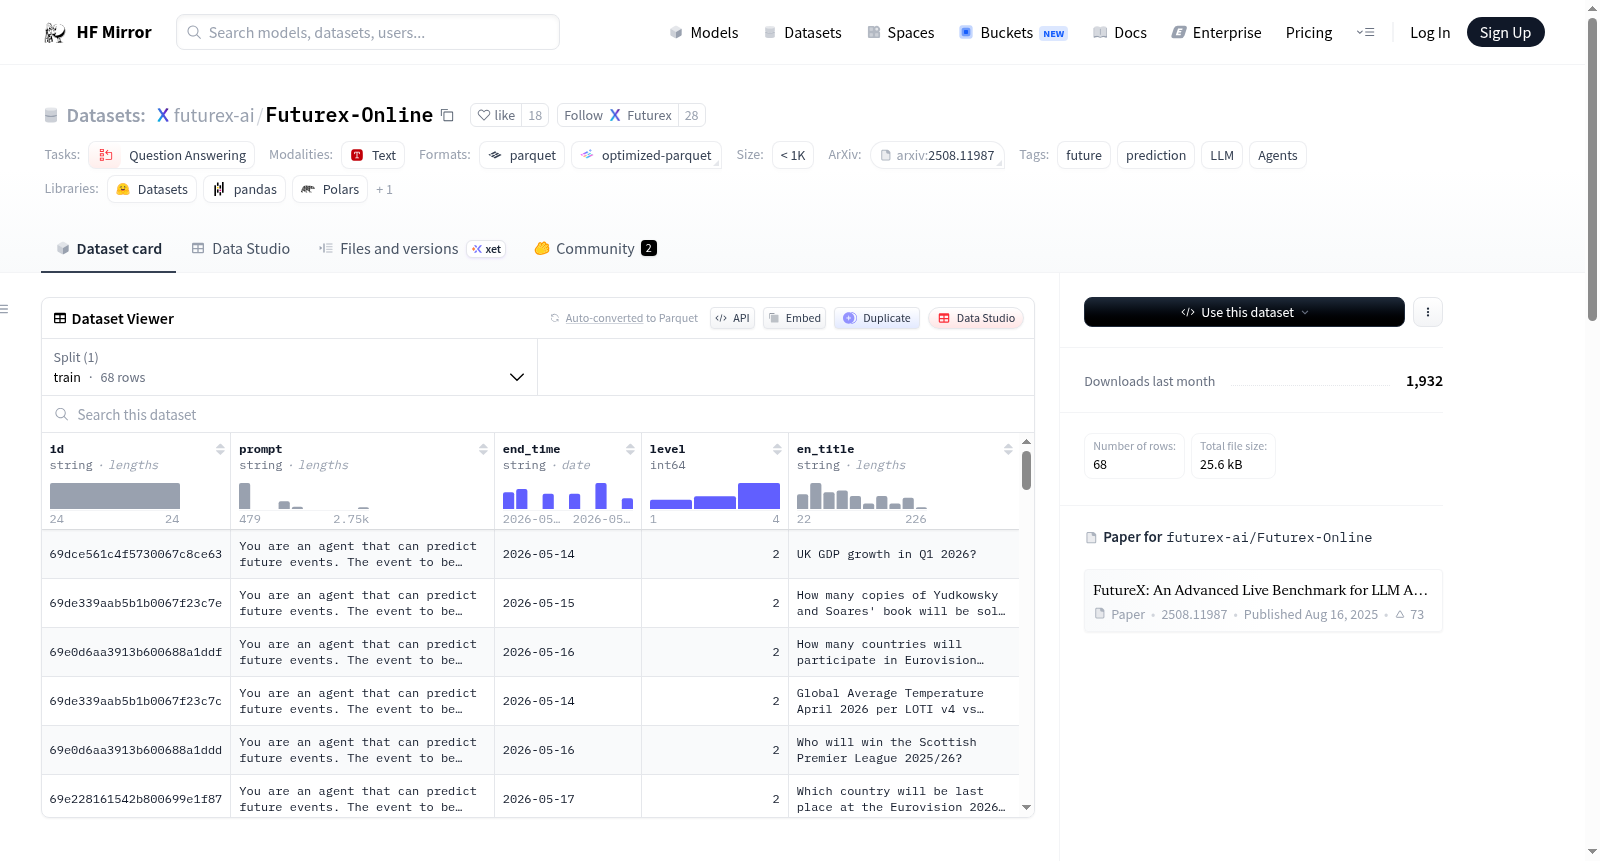1600x861 pixels.
Task: Open the Models navigation item
Action: (x=704, y=33)
